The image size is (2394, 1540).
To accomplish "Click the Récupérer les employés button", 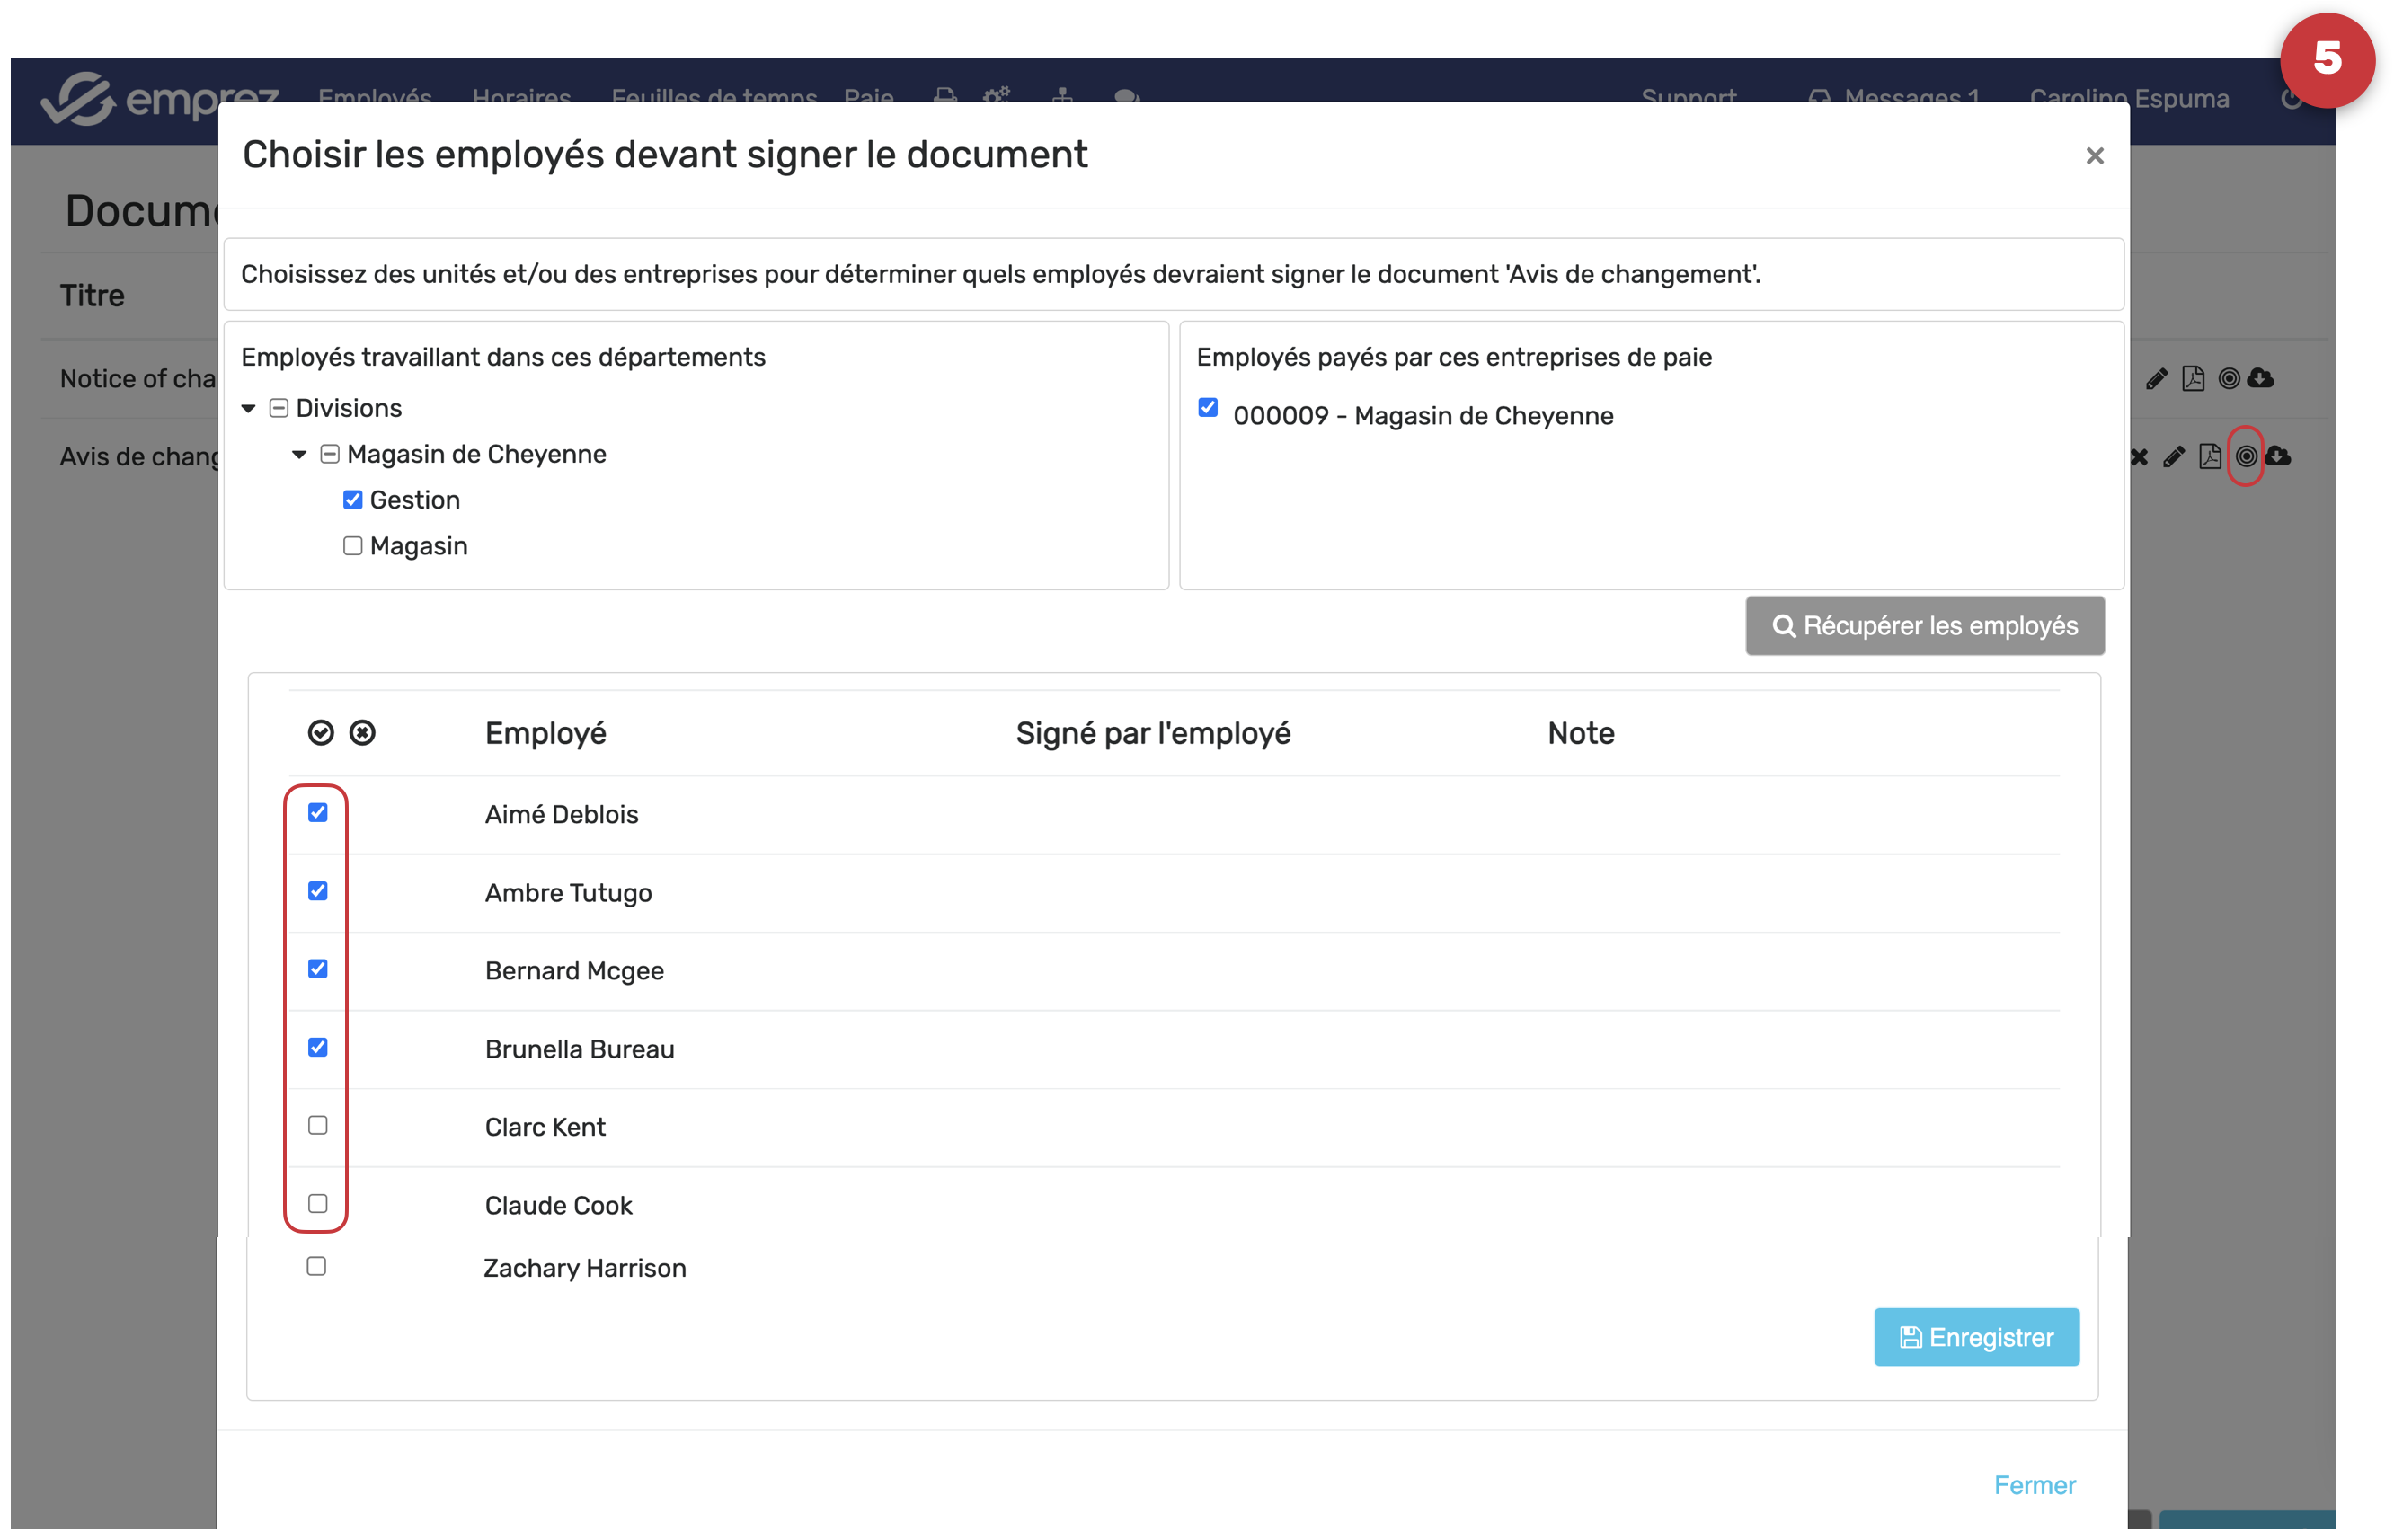I will pos(1924,626).
